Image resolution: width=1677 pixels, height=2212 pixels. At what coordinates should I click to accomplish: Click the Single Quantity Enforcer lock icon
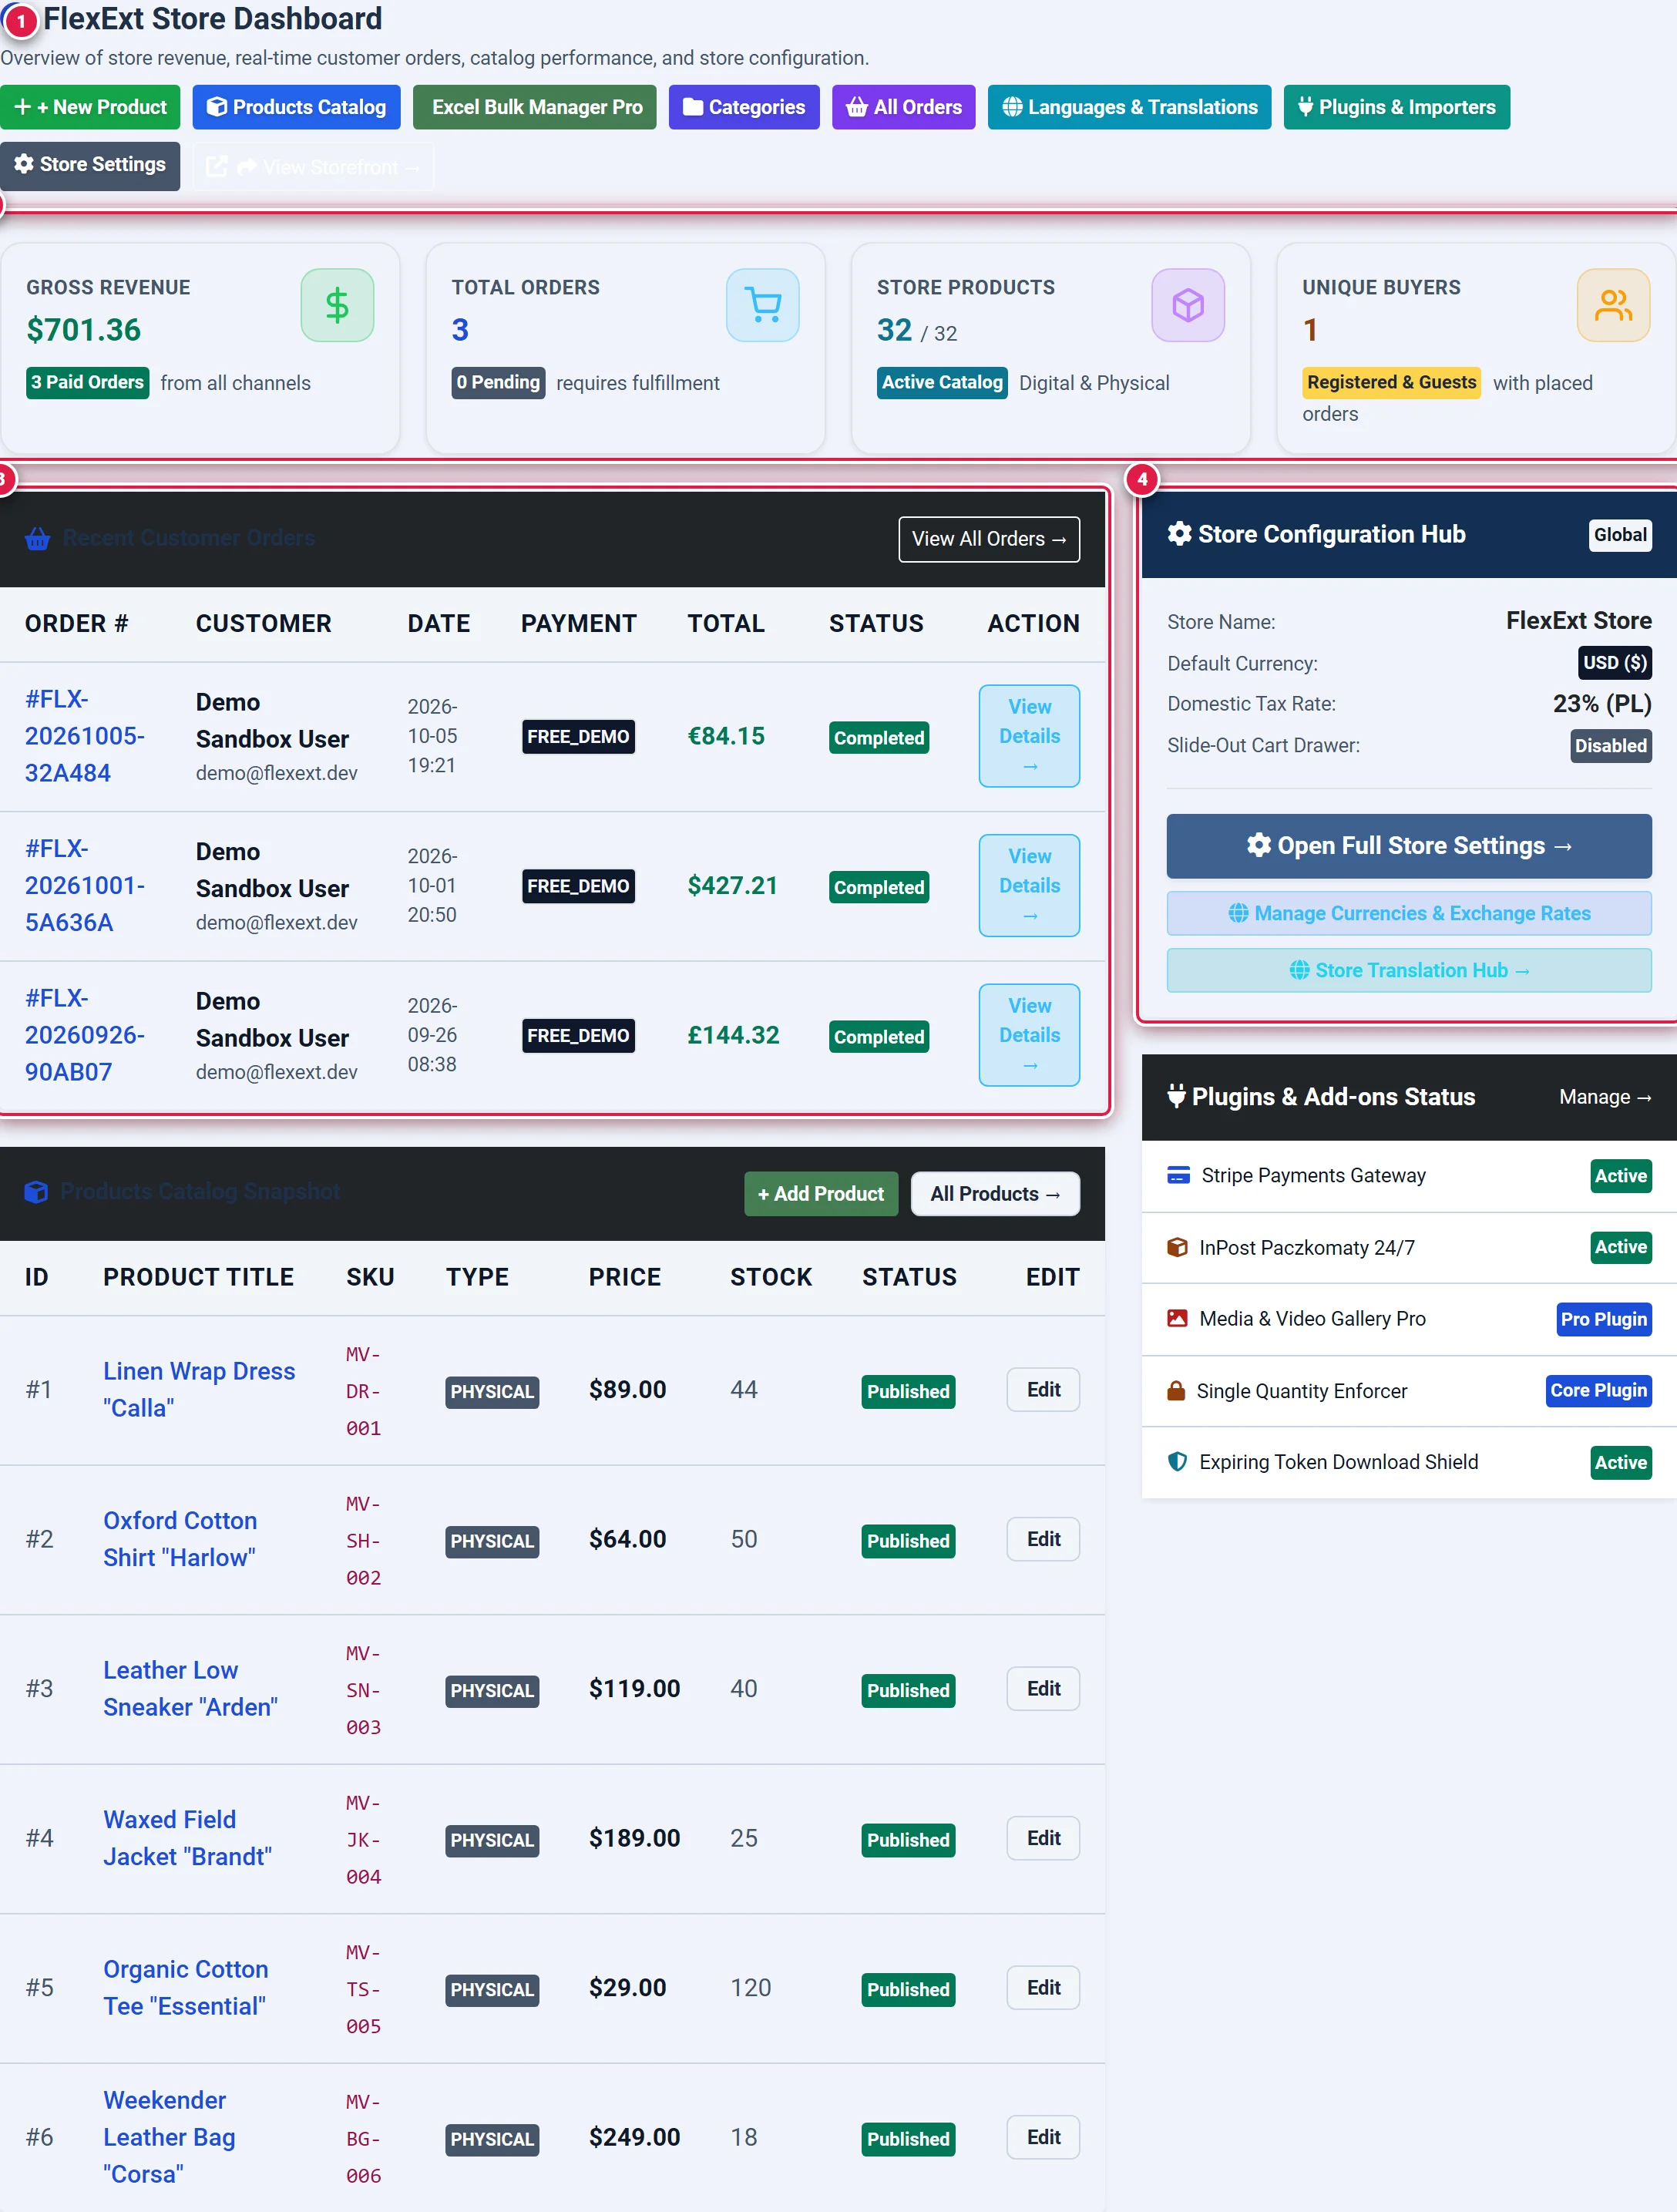(1176, 1391)
